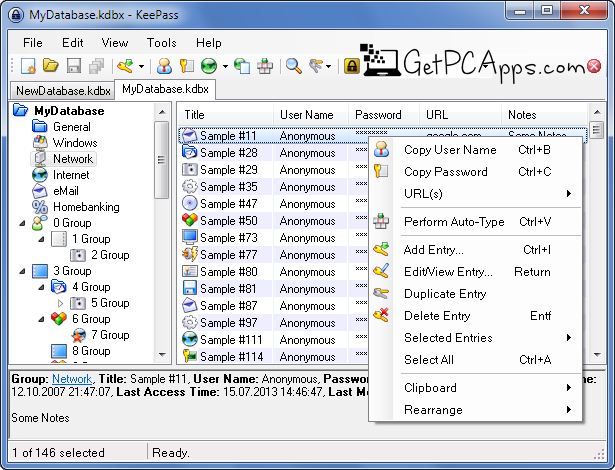
Task: Open the File menu
Action: 33,43
